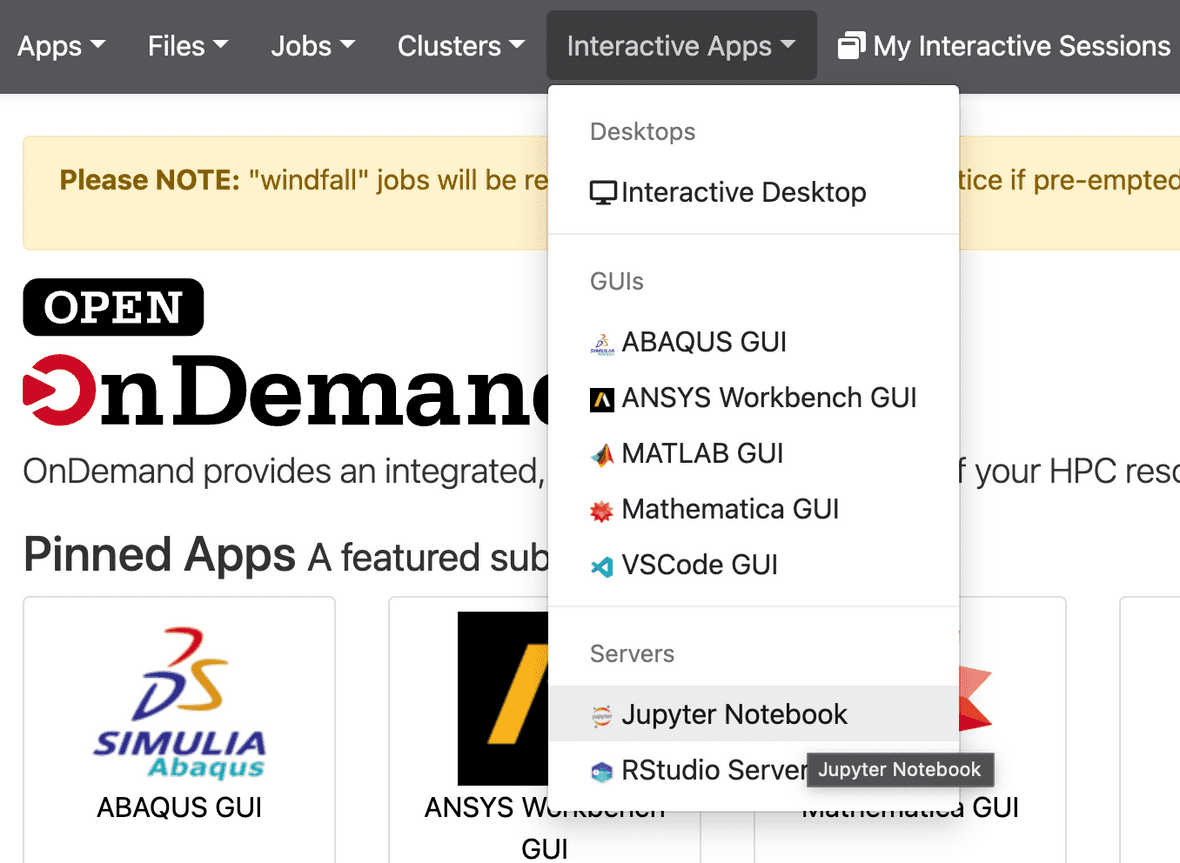Expand the Jobs dropdown menu
This screenshot has height=863, width=1180.
[313, 46]
